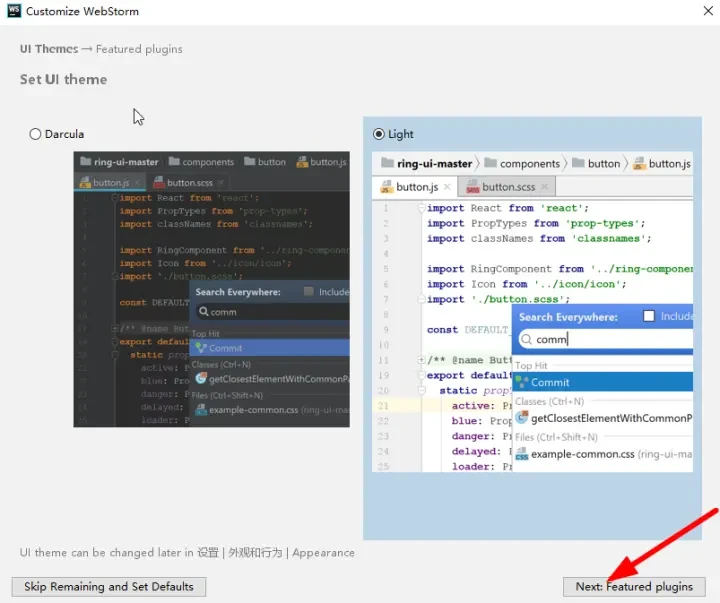
Task: Expand the folded comment block in Darcula preview
Action: [x=114, y=328]
